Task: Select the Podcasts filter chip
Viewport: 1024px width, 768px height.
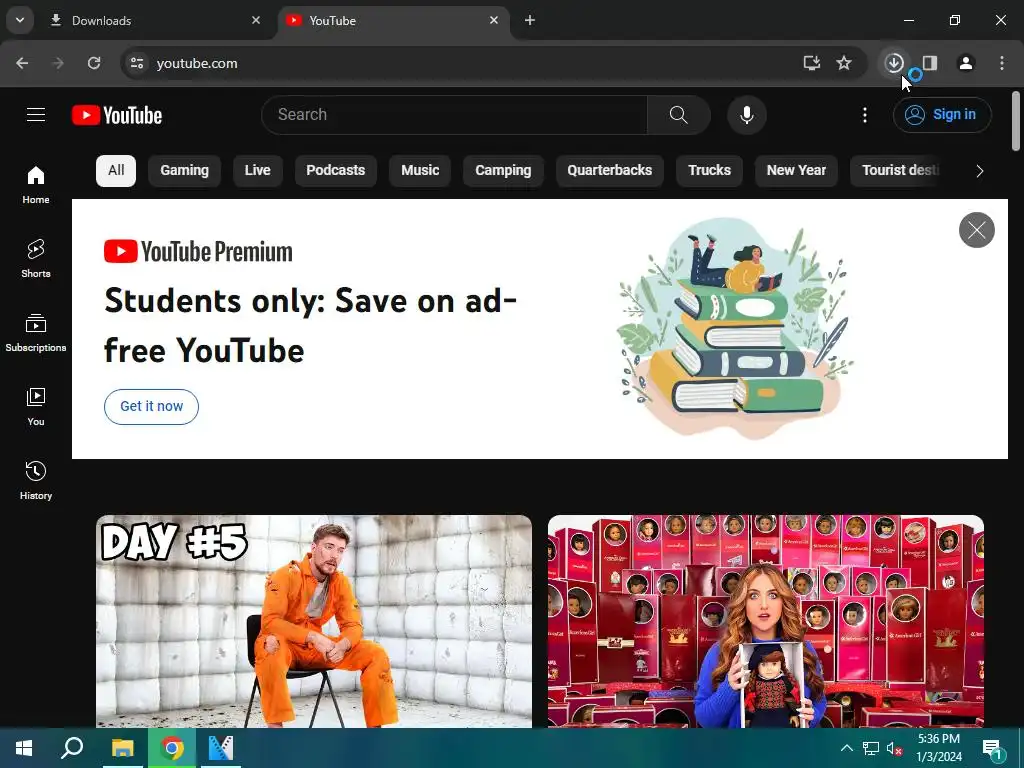Action: 336,170
